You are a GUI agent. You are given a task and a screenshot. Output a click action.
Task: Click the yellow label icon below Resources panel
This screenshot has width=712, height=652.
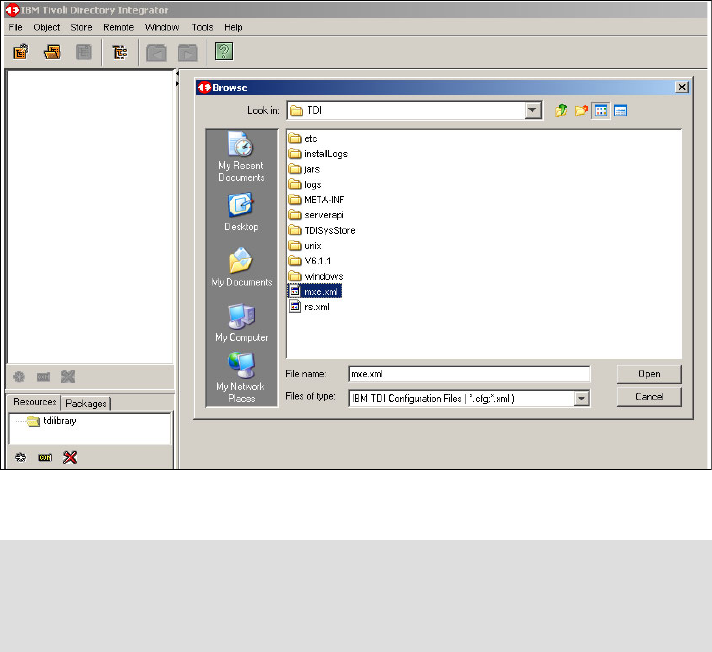coord(45,457)
